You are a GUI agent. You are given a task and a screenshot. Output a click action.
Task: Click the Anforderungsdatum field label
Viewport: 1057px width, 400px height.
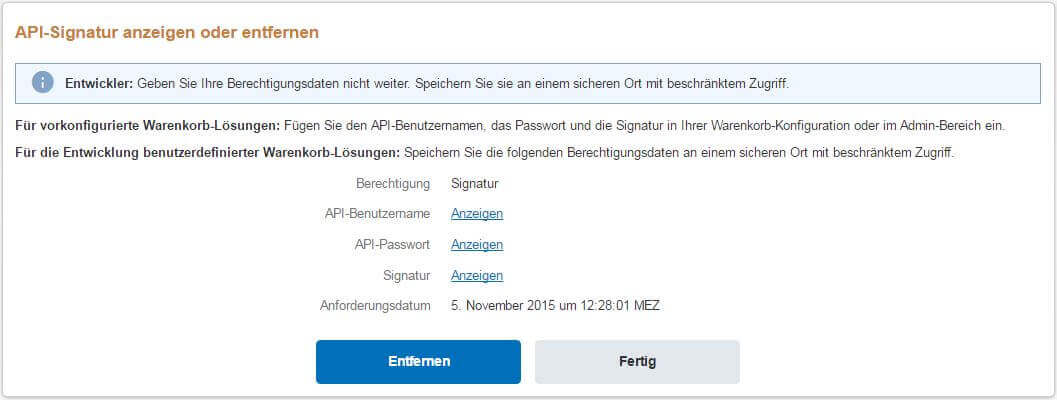point(375,306)
